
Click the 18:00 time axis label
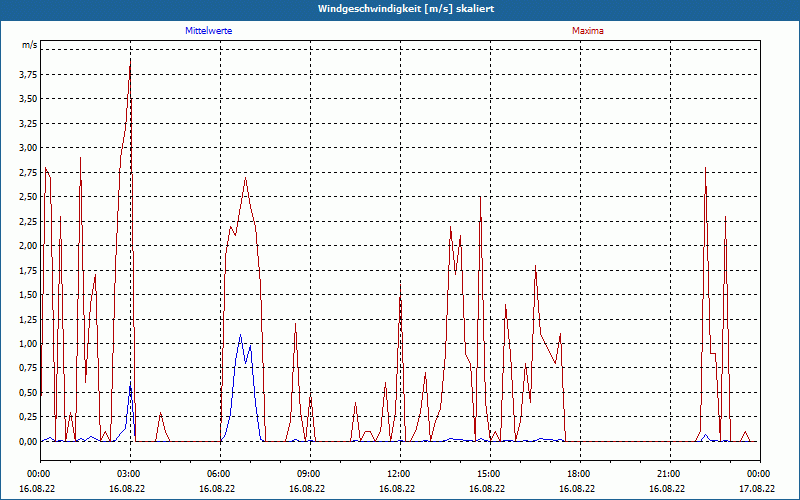click(577, 474)
